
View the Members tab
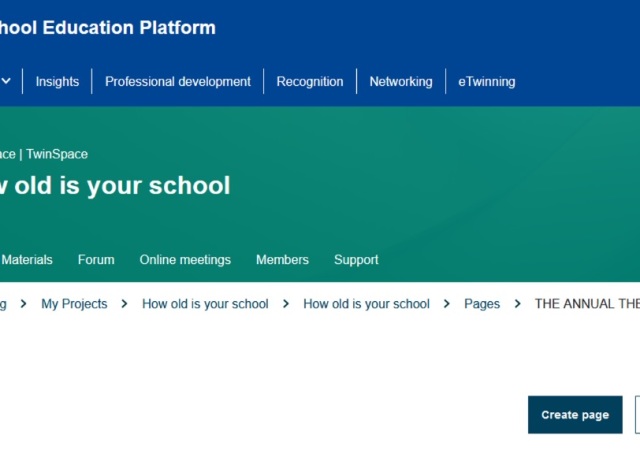pyautogui.click(x=282, y=260)
